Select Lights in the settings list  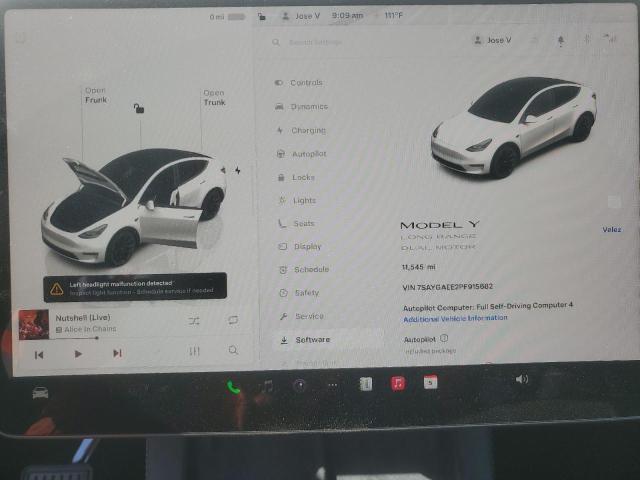click(298, 200)
